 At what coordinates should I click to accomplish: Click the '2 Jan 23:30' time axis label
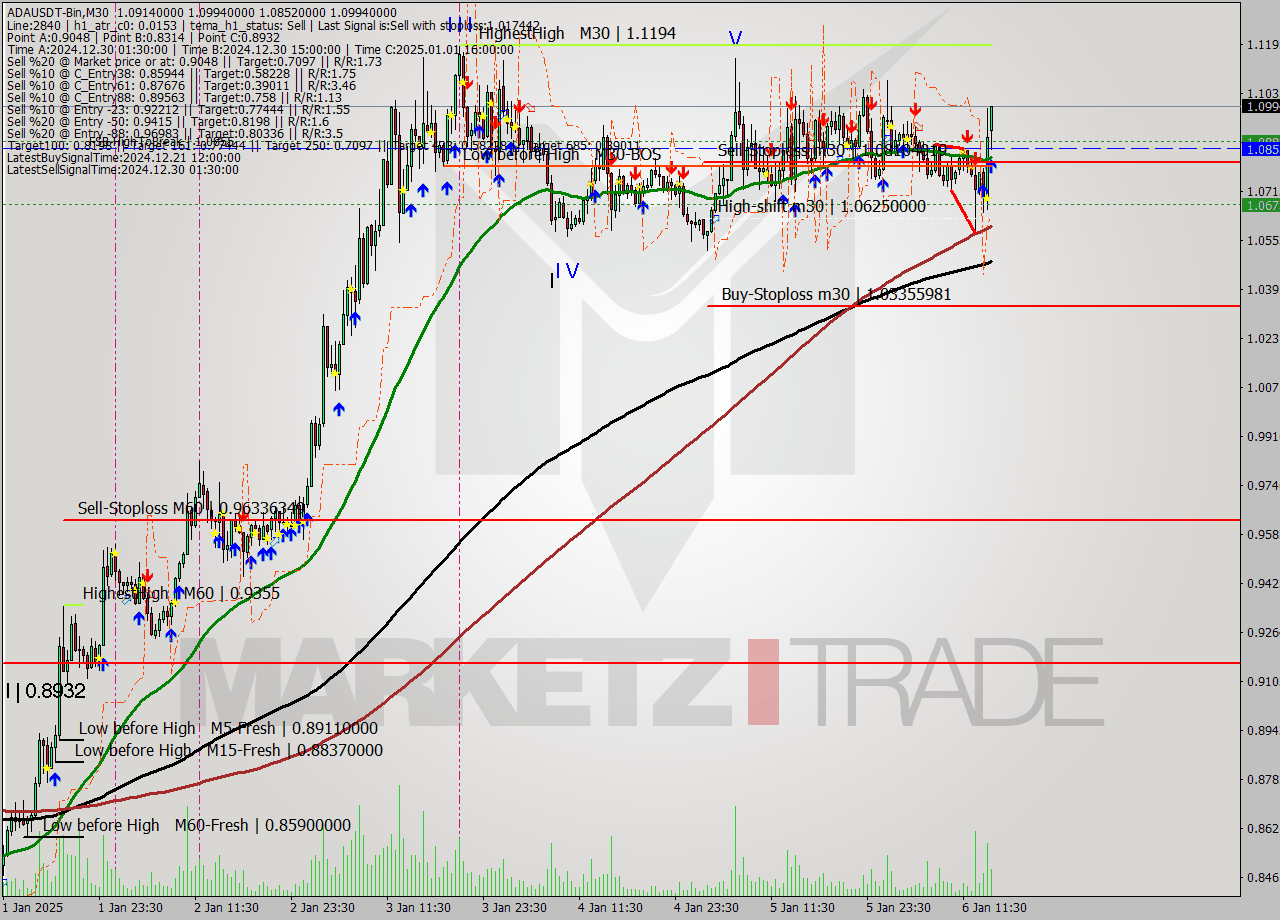tap(323, 908)
